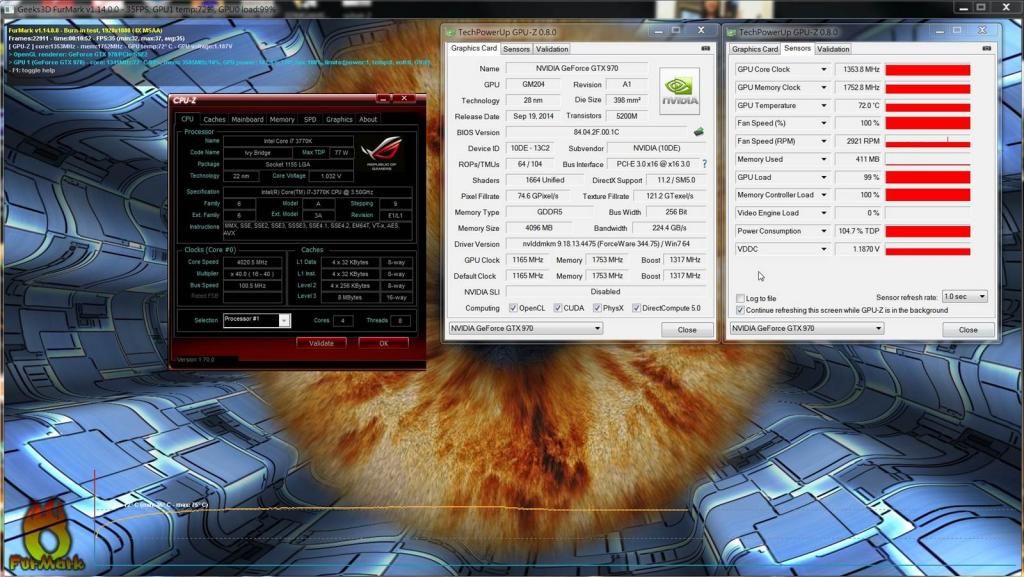Open the SPD tab in CPU-Z
This screenshot has width=1024, height=577.
[310, 119]
